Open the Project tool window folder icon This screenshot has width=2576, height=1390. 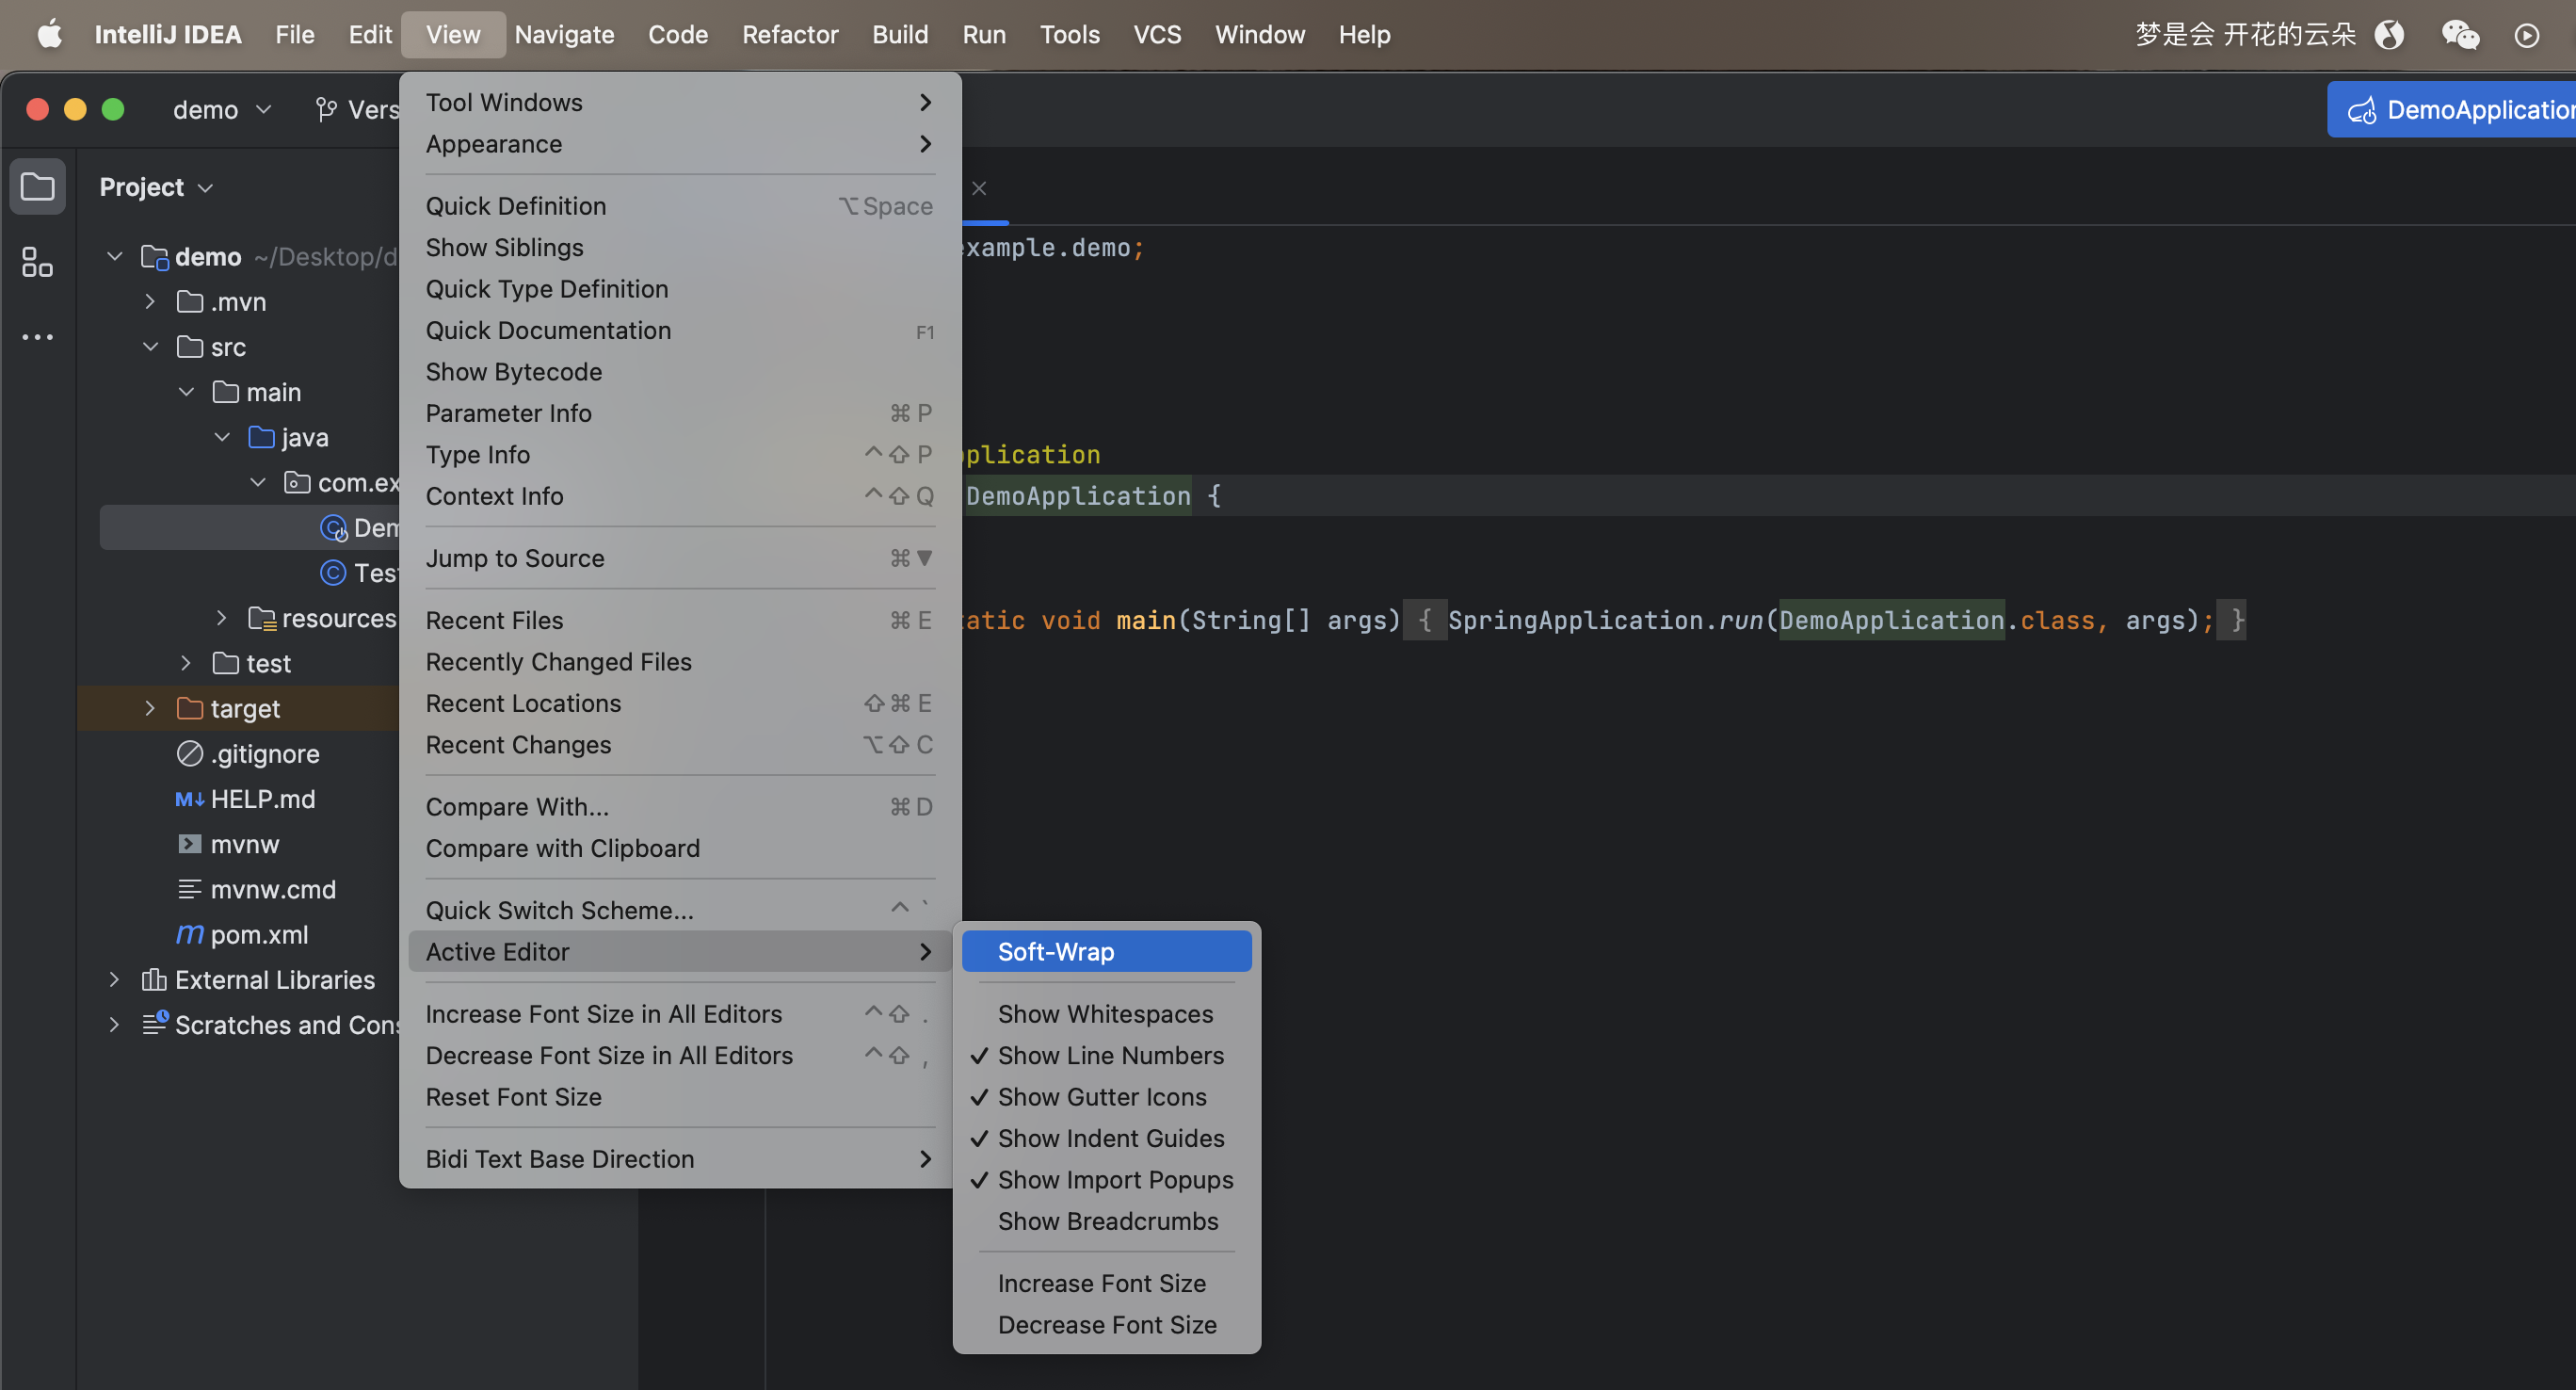pyautogui.click(x=37, y=187)
